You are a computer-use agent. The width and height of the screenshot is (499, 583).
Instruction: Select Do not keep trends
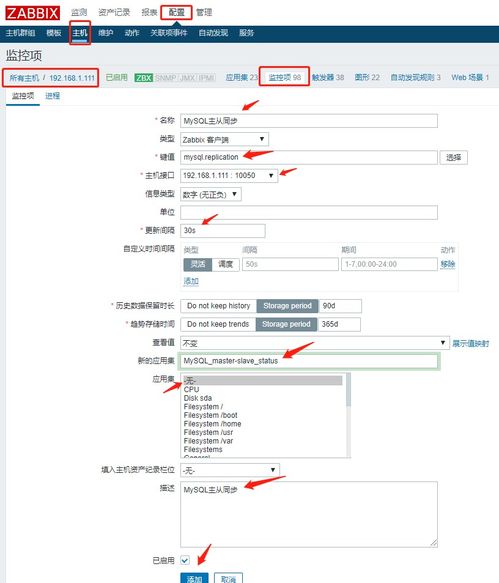tap(218, 324)
